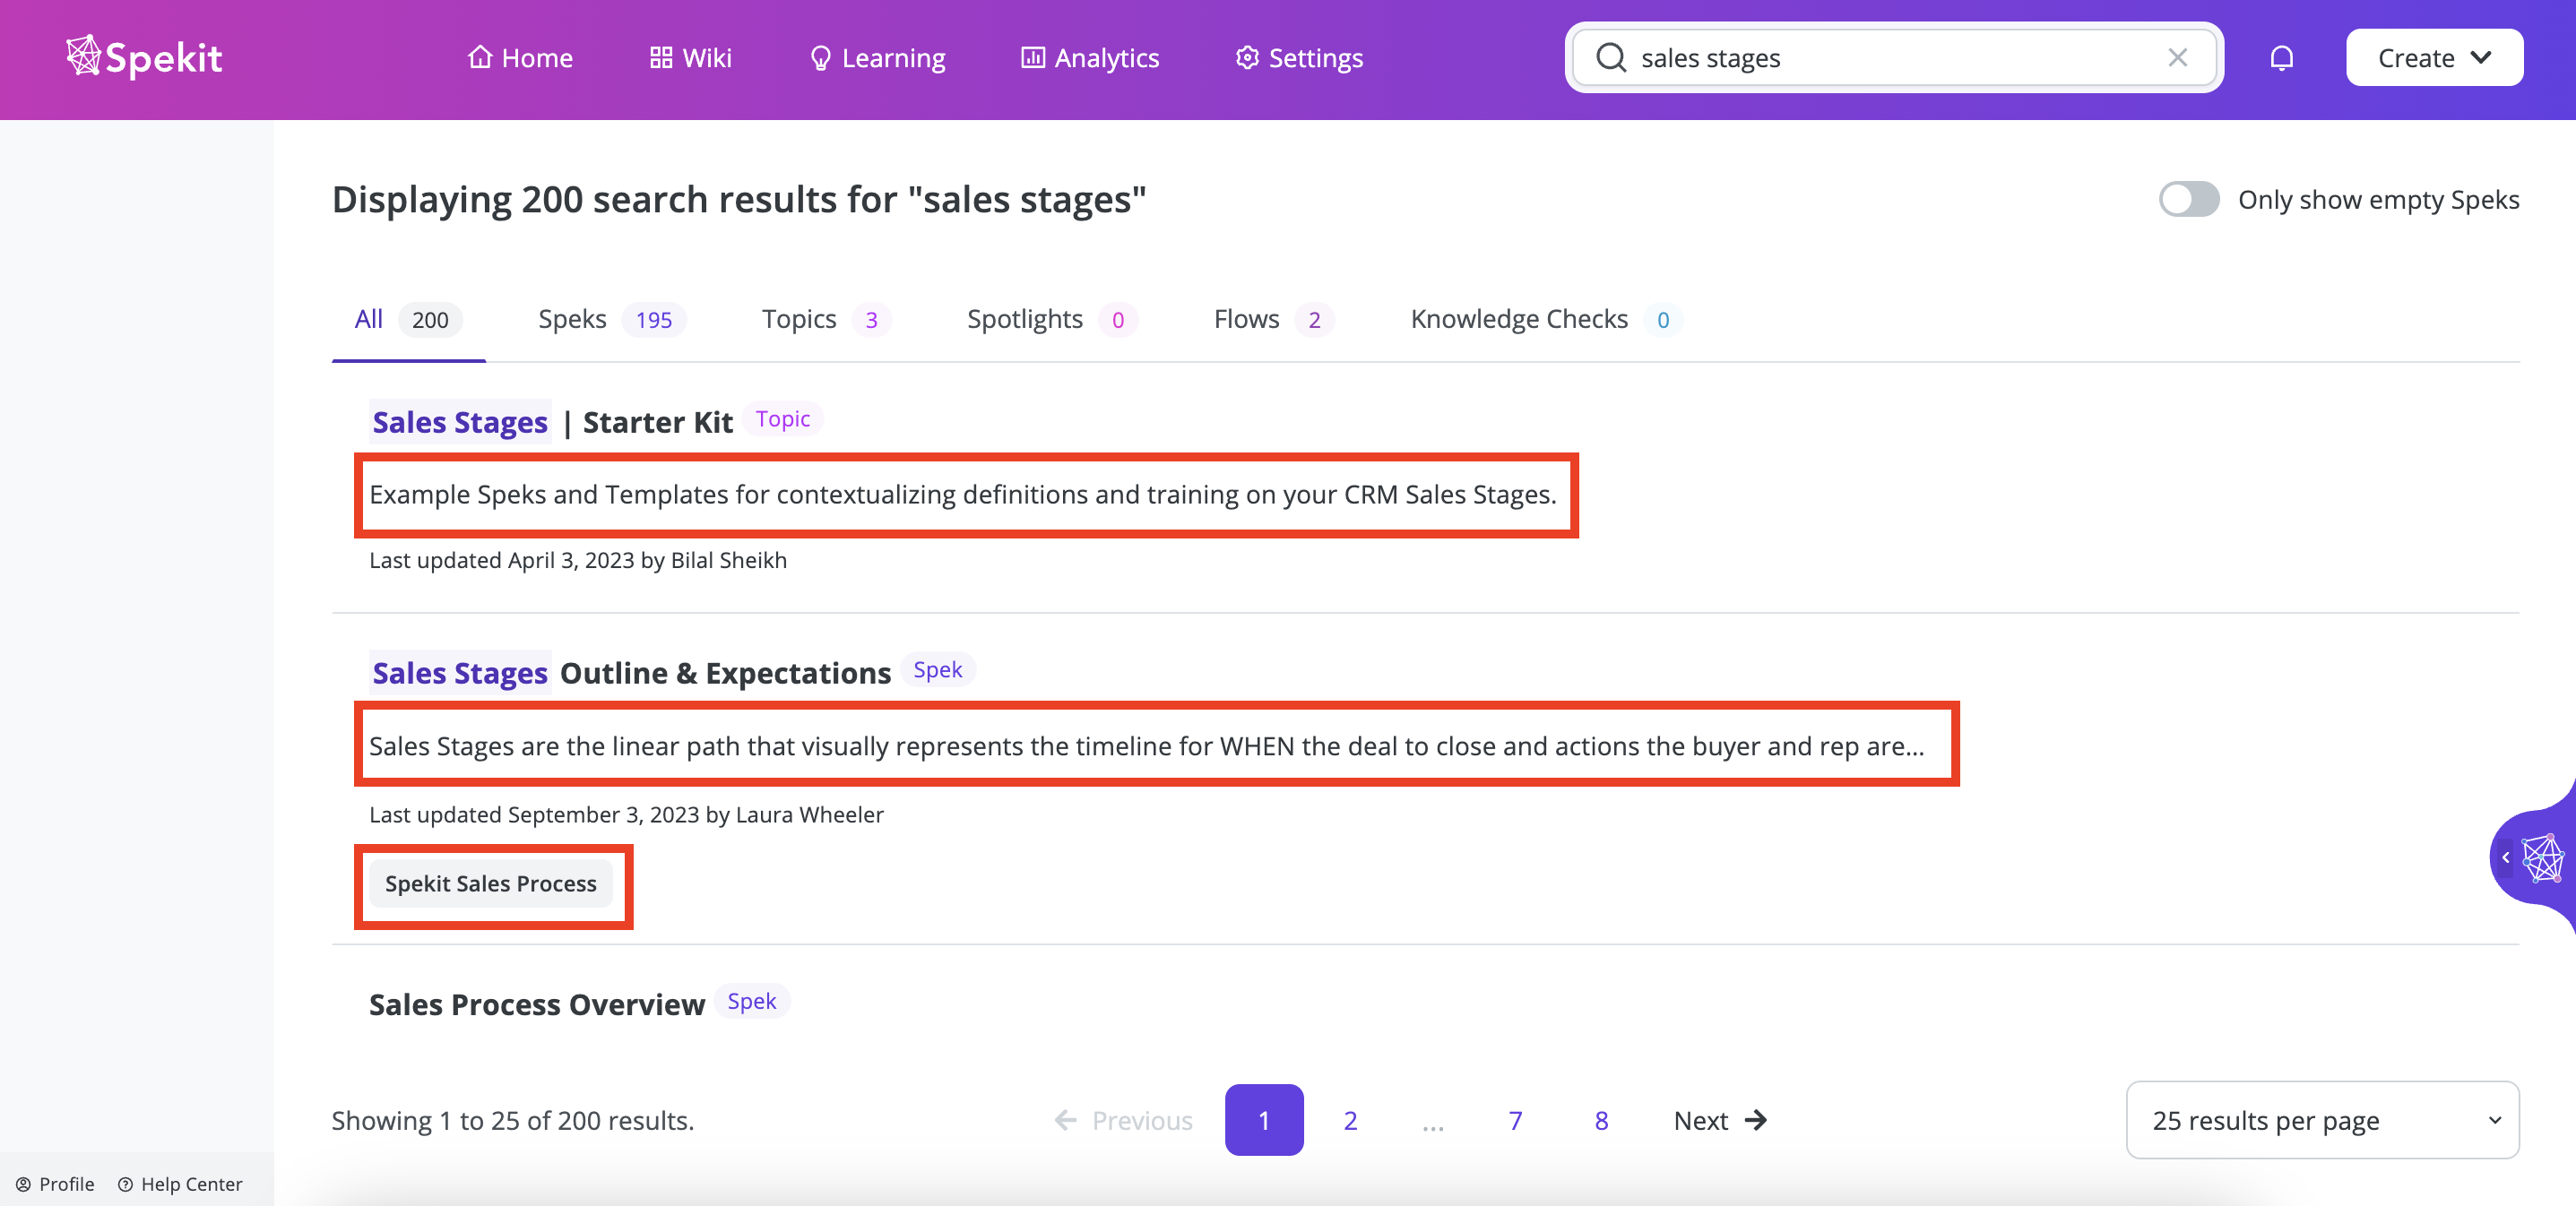Click 'Last updated September 3, 2023 by Laura Wheeler'
The image size is (2576, 1206).
(626, 815)
